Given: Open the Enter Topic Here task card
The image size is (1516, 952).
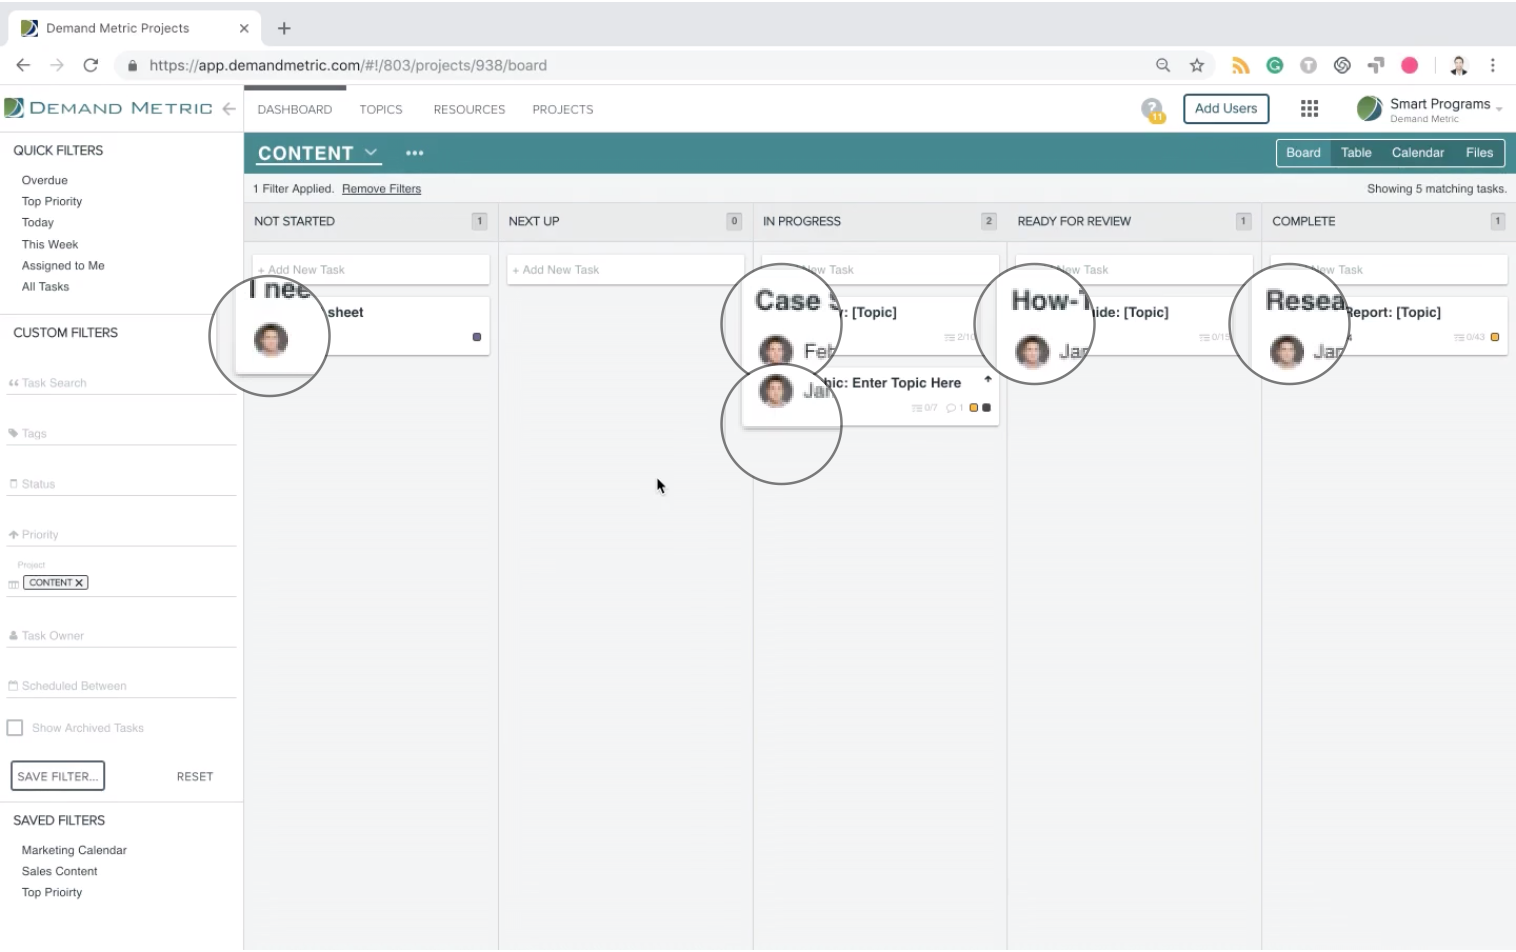Looking at the screenshot, I should click(x=870, y=397).
